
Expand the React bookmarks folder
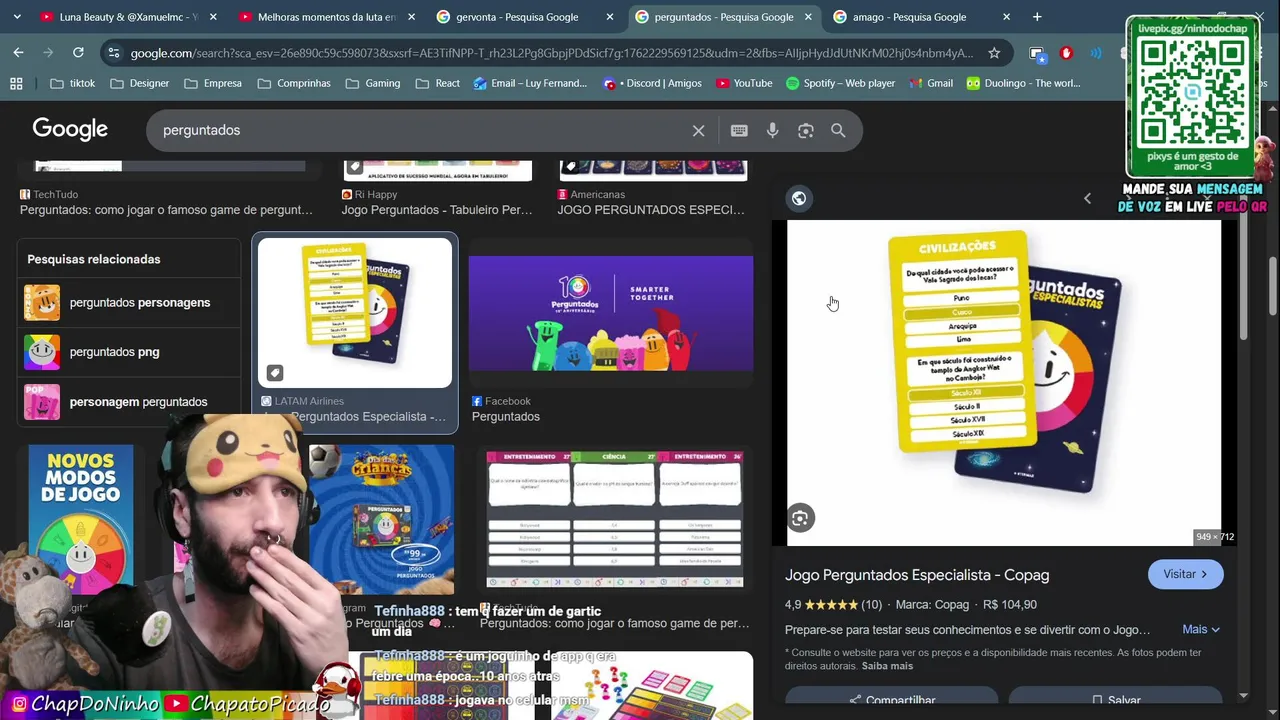pos(437,83)
